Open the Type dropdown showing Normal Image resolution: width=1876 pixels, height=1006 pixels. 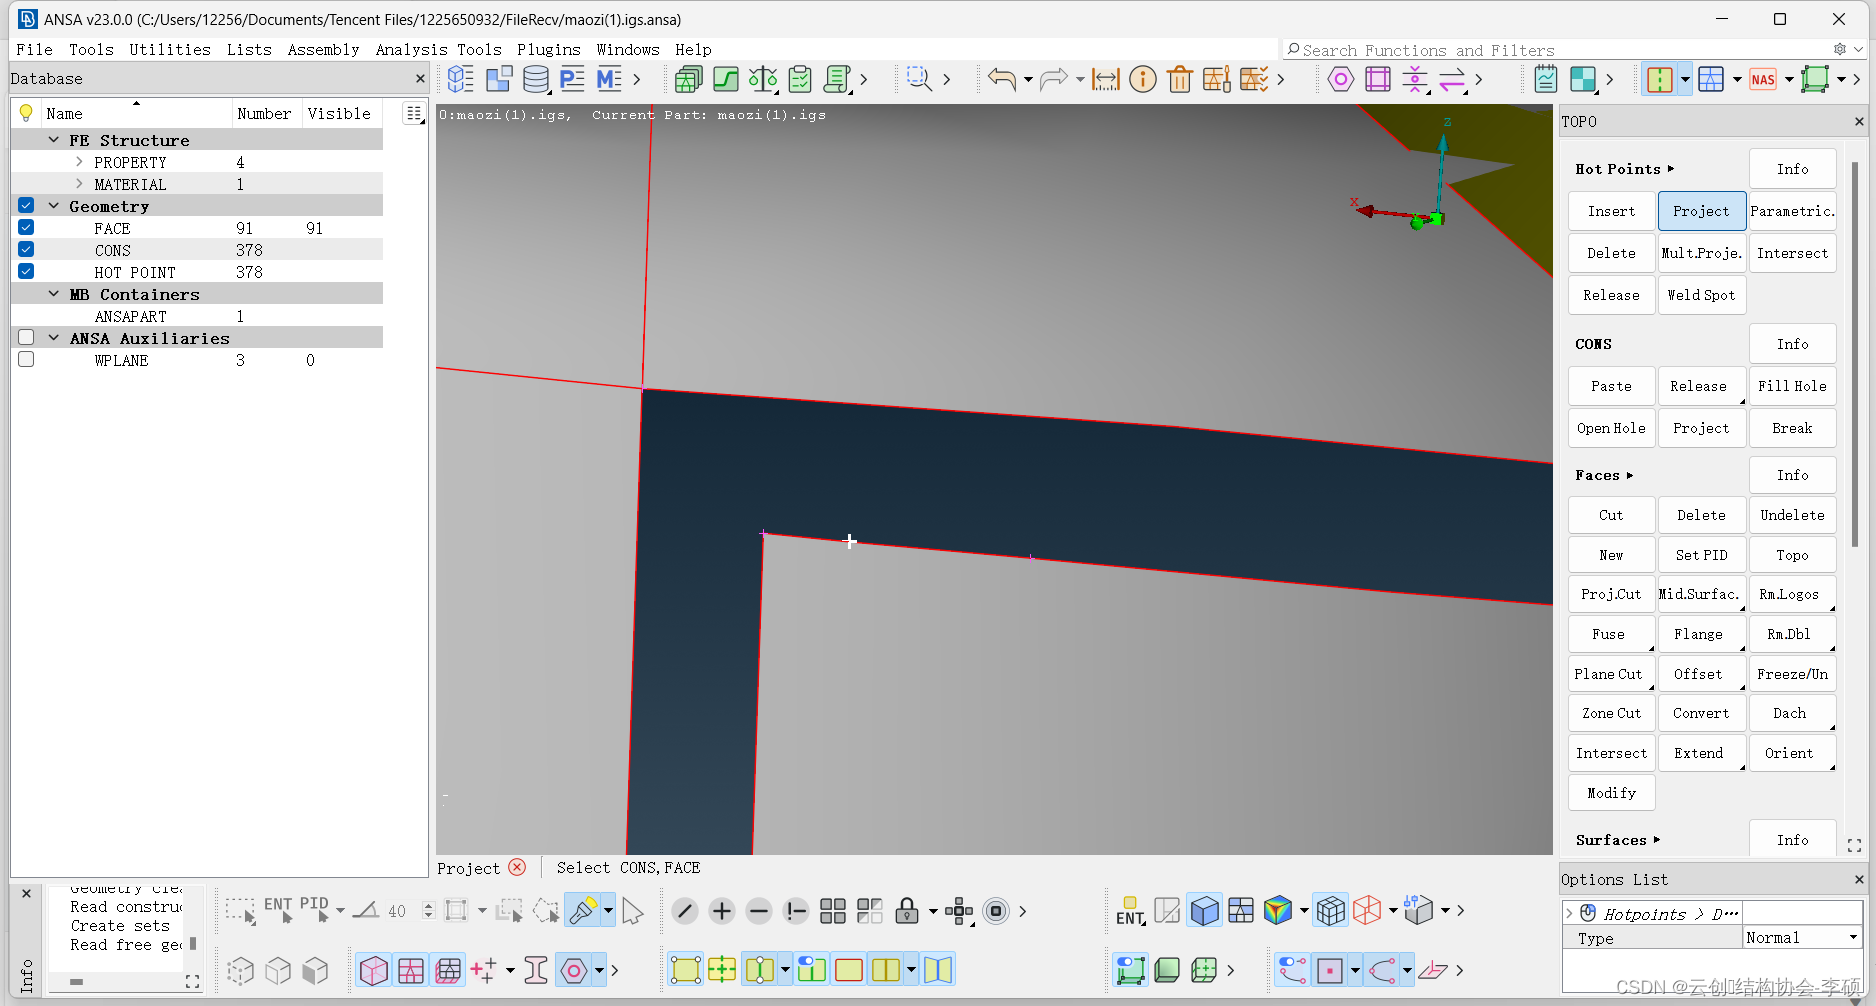pos(1801,937)
